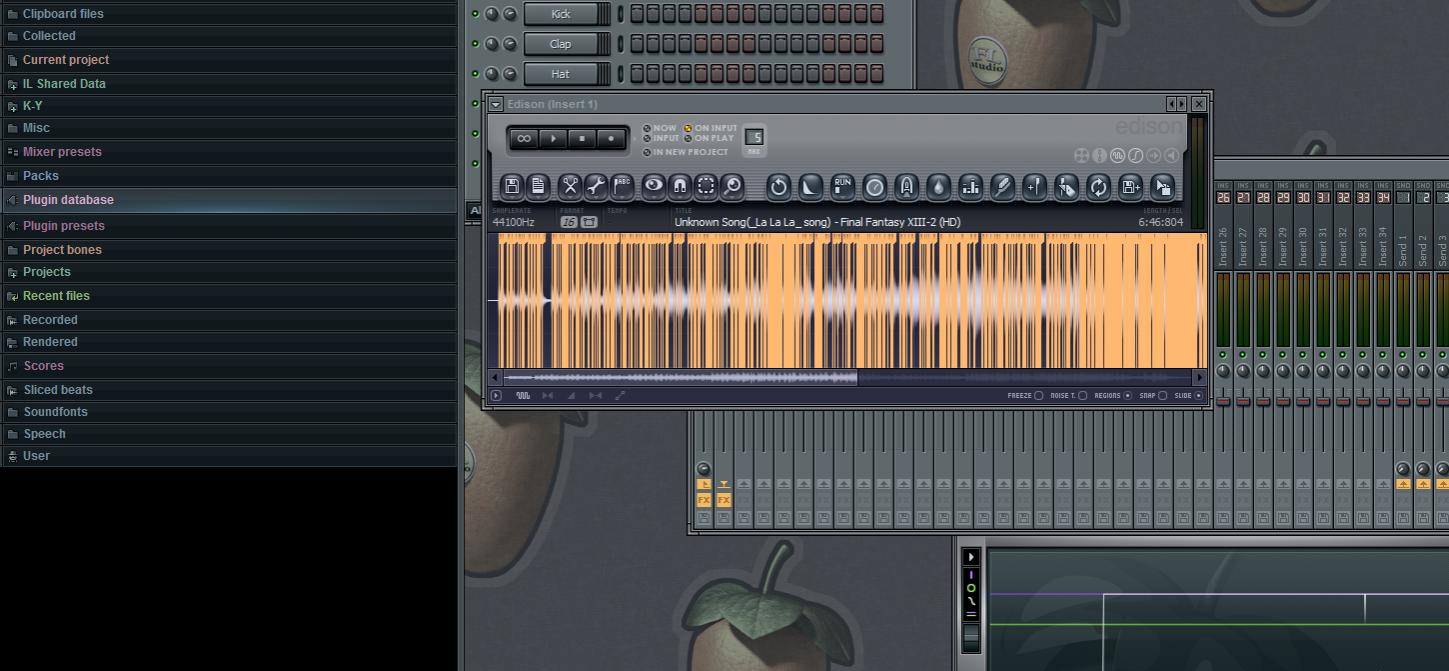Click the Insert 26 mixer pan knob

coord(1223,371)
